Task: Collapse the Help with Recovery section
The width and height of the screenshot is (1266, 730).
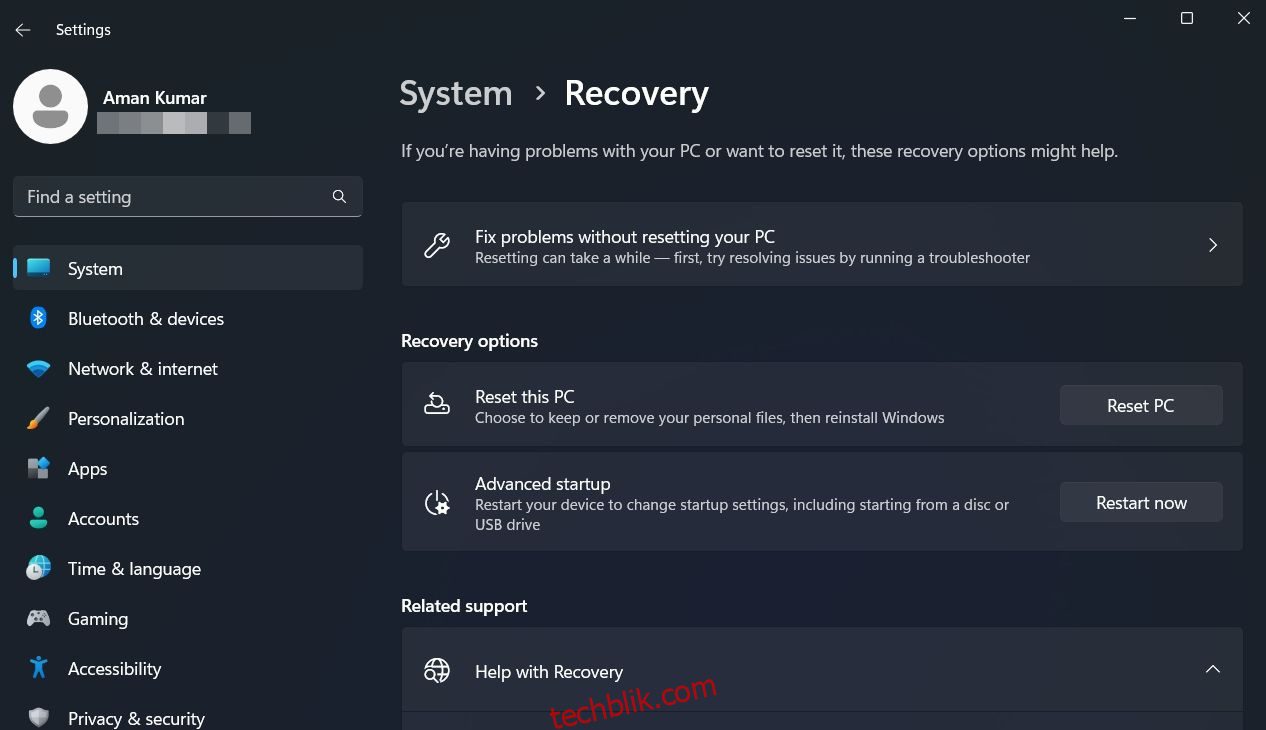Action: (1212, 670)
